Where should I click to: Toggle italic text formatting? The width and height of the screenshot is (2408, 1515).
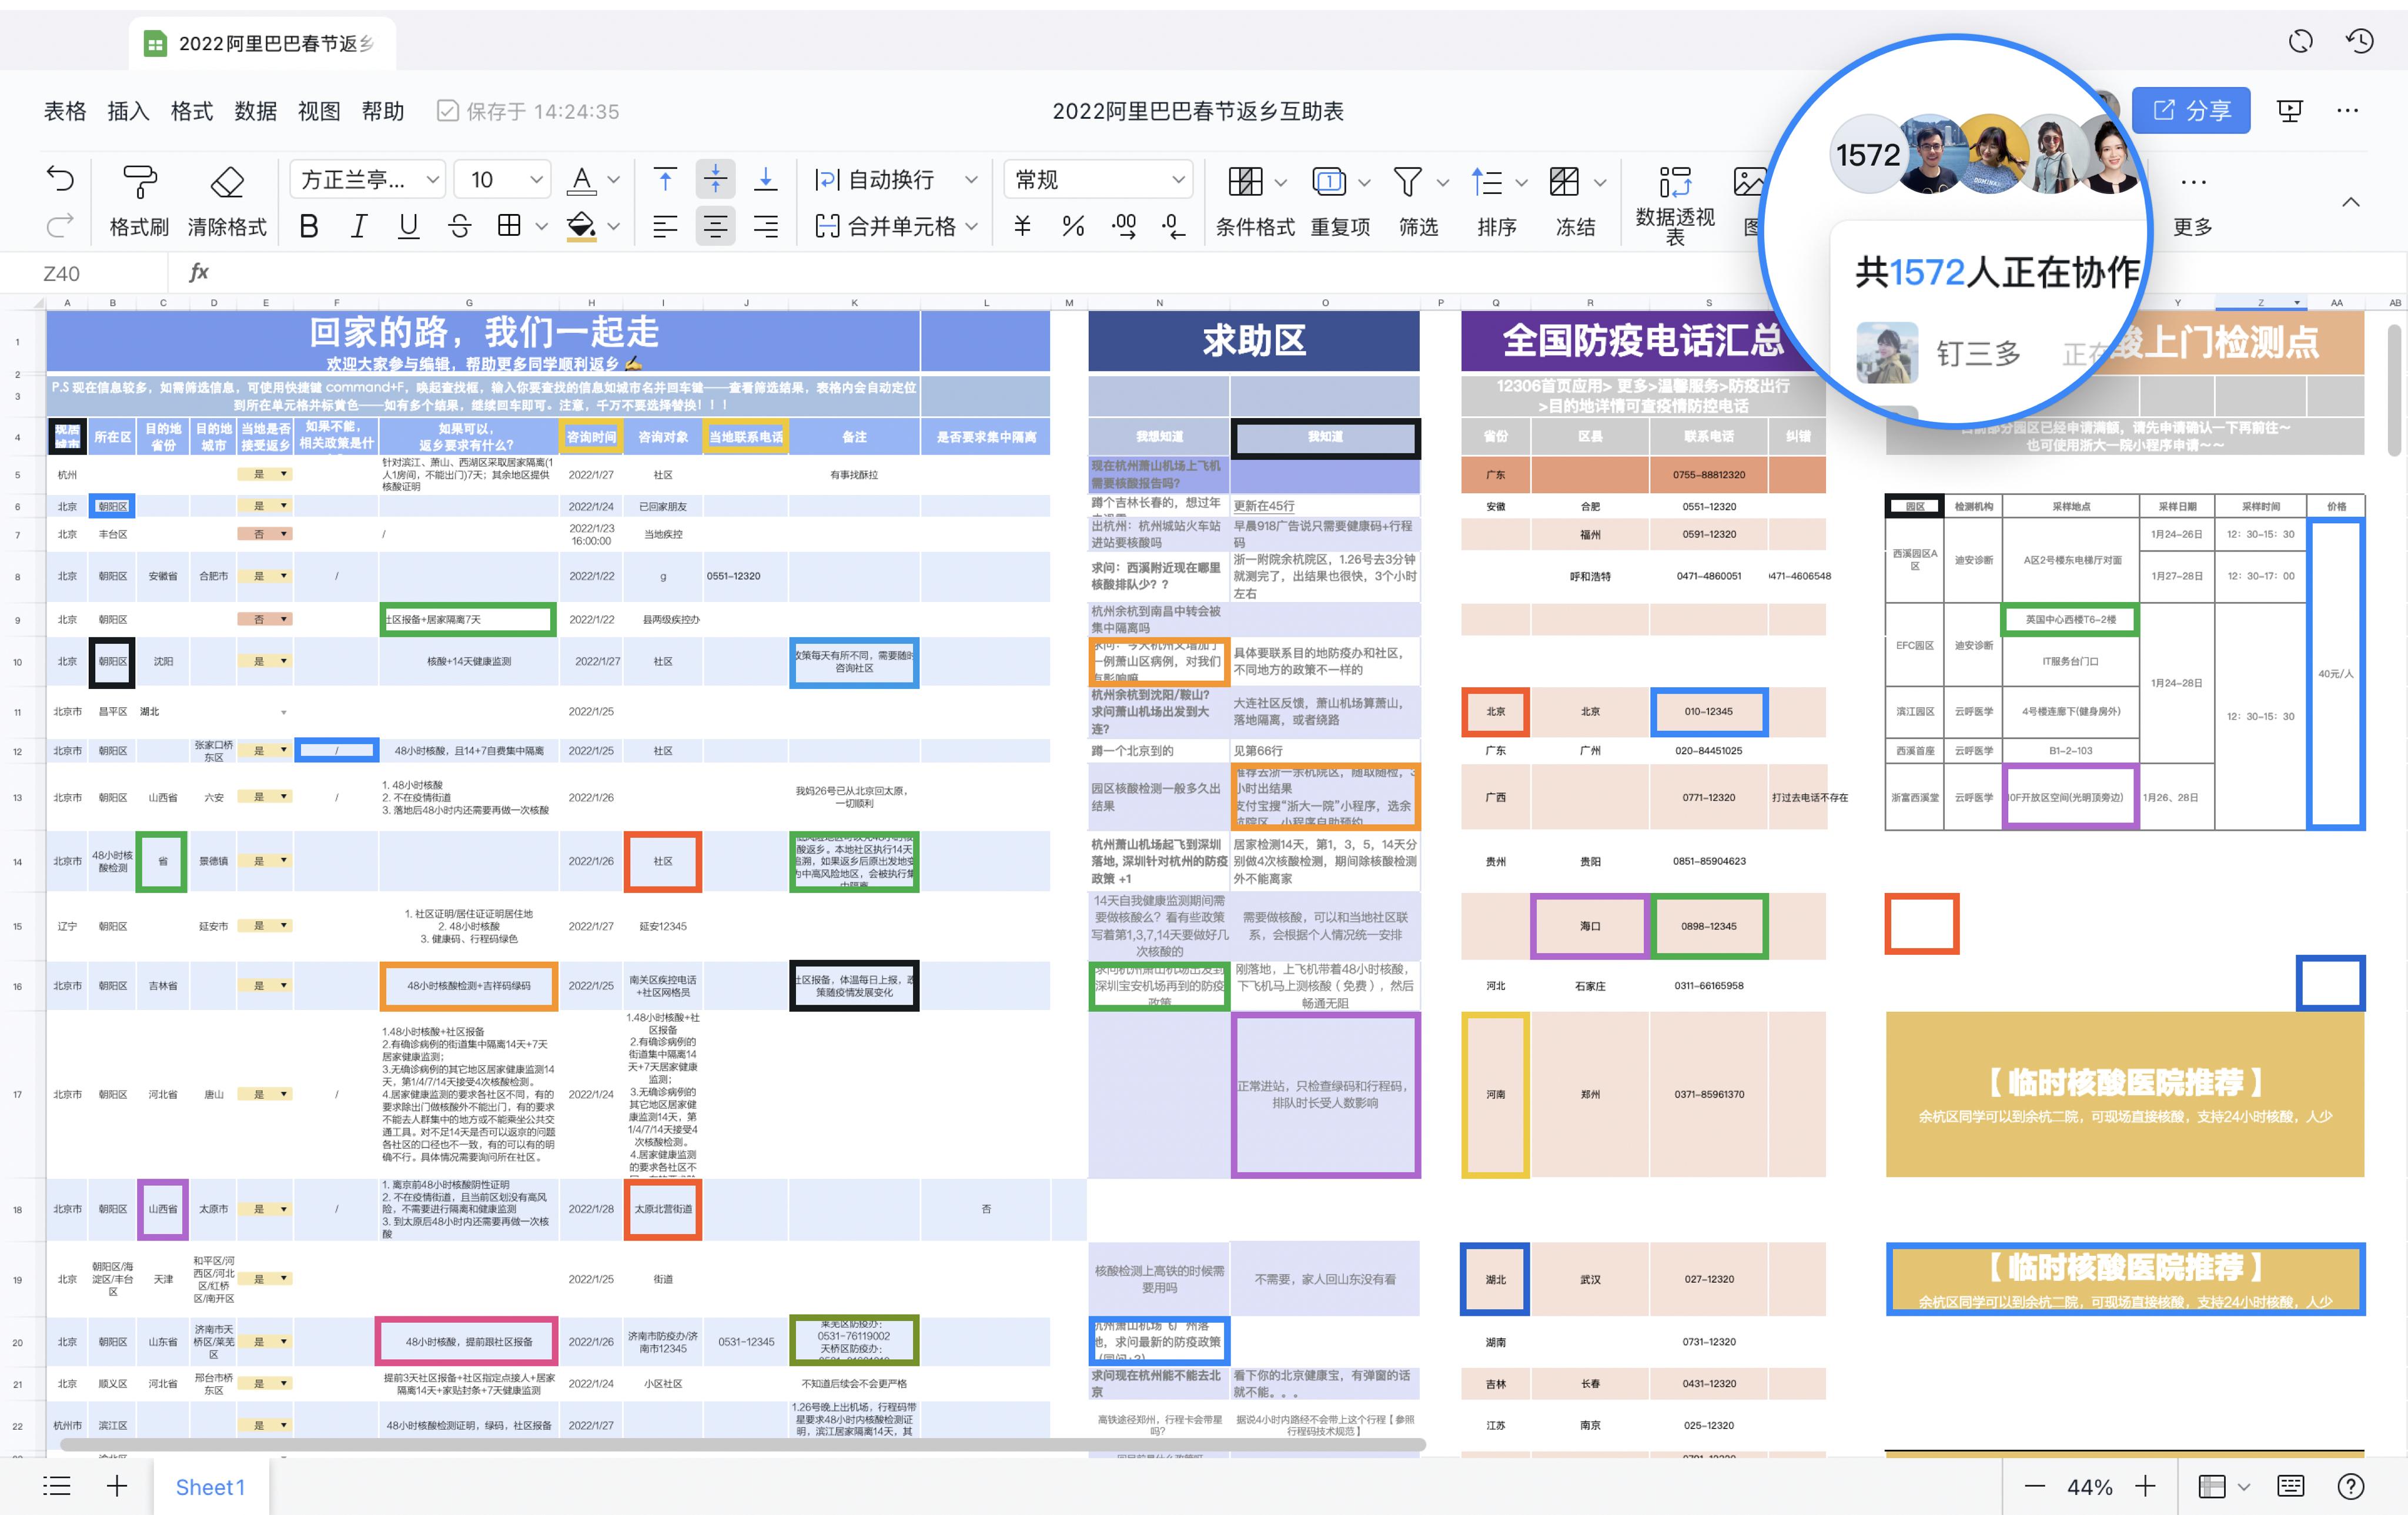tap(359, 226)
